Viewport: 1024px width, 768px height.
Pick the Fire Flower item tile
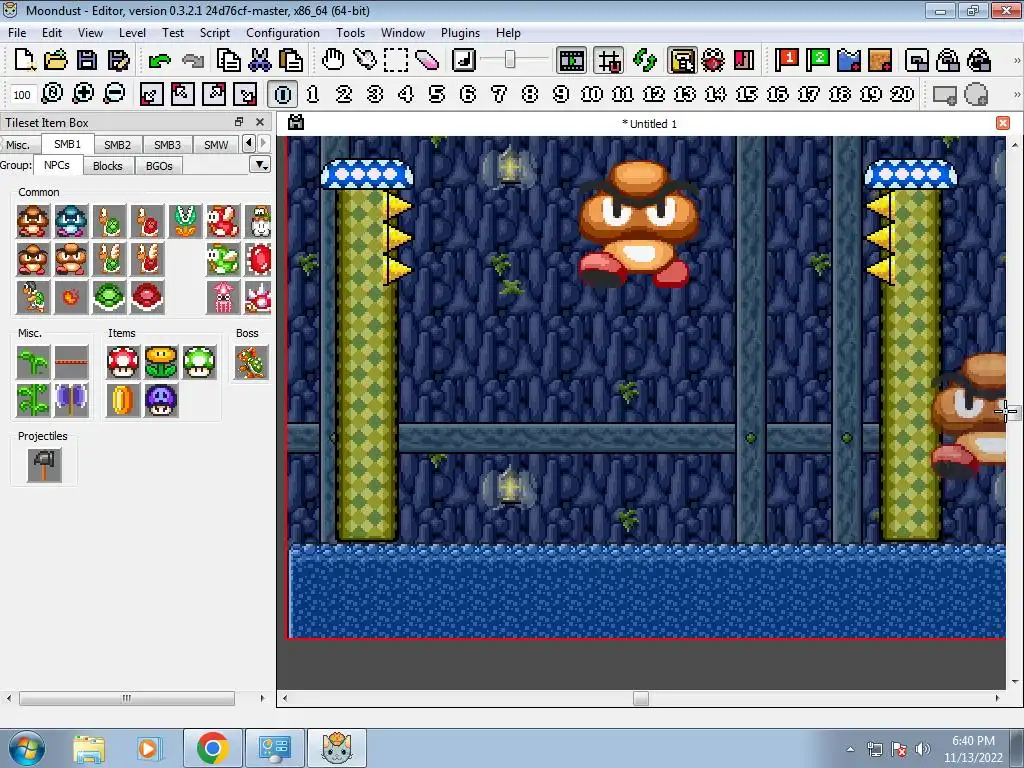161,362
